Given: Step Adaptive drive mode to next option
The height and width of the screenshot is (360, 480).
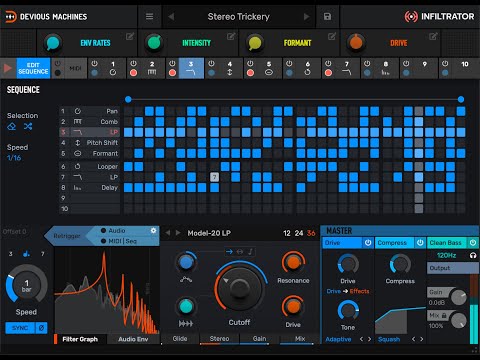Looking at the screenshot, I should 369,339.
